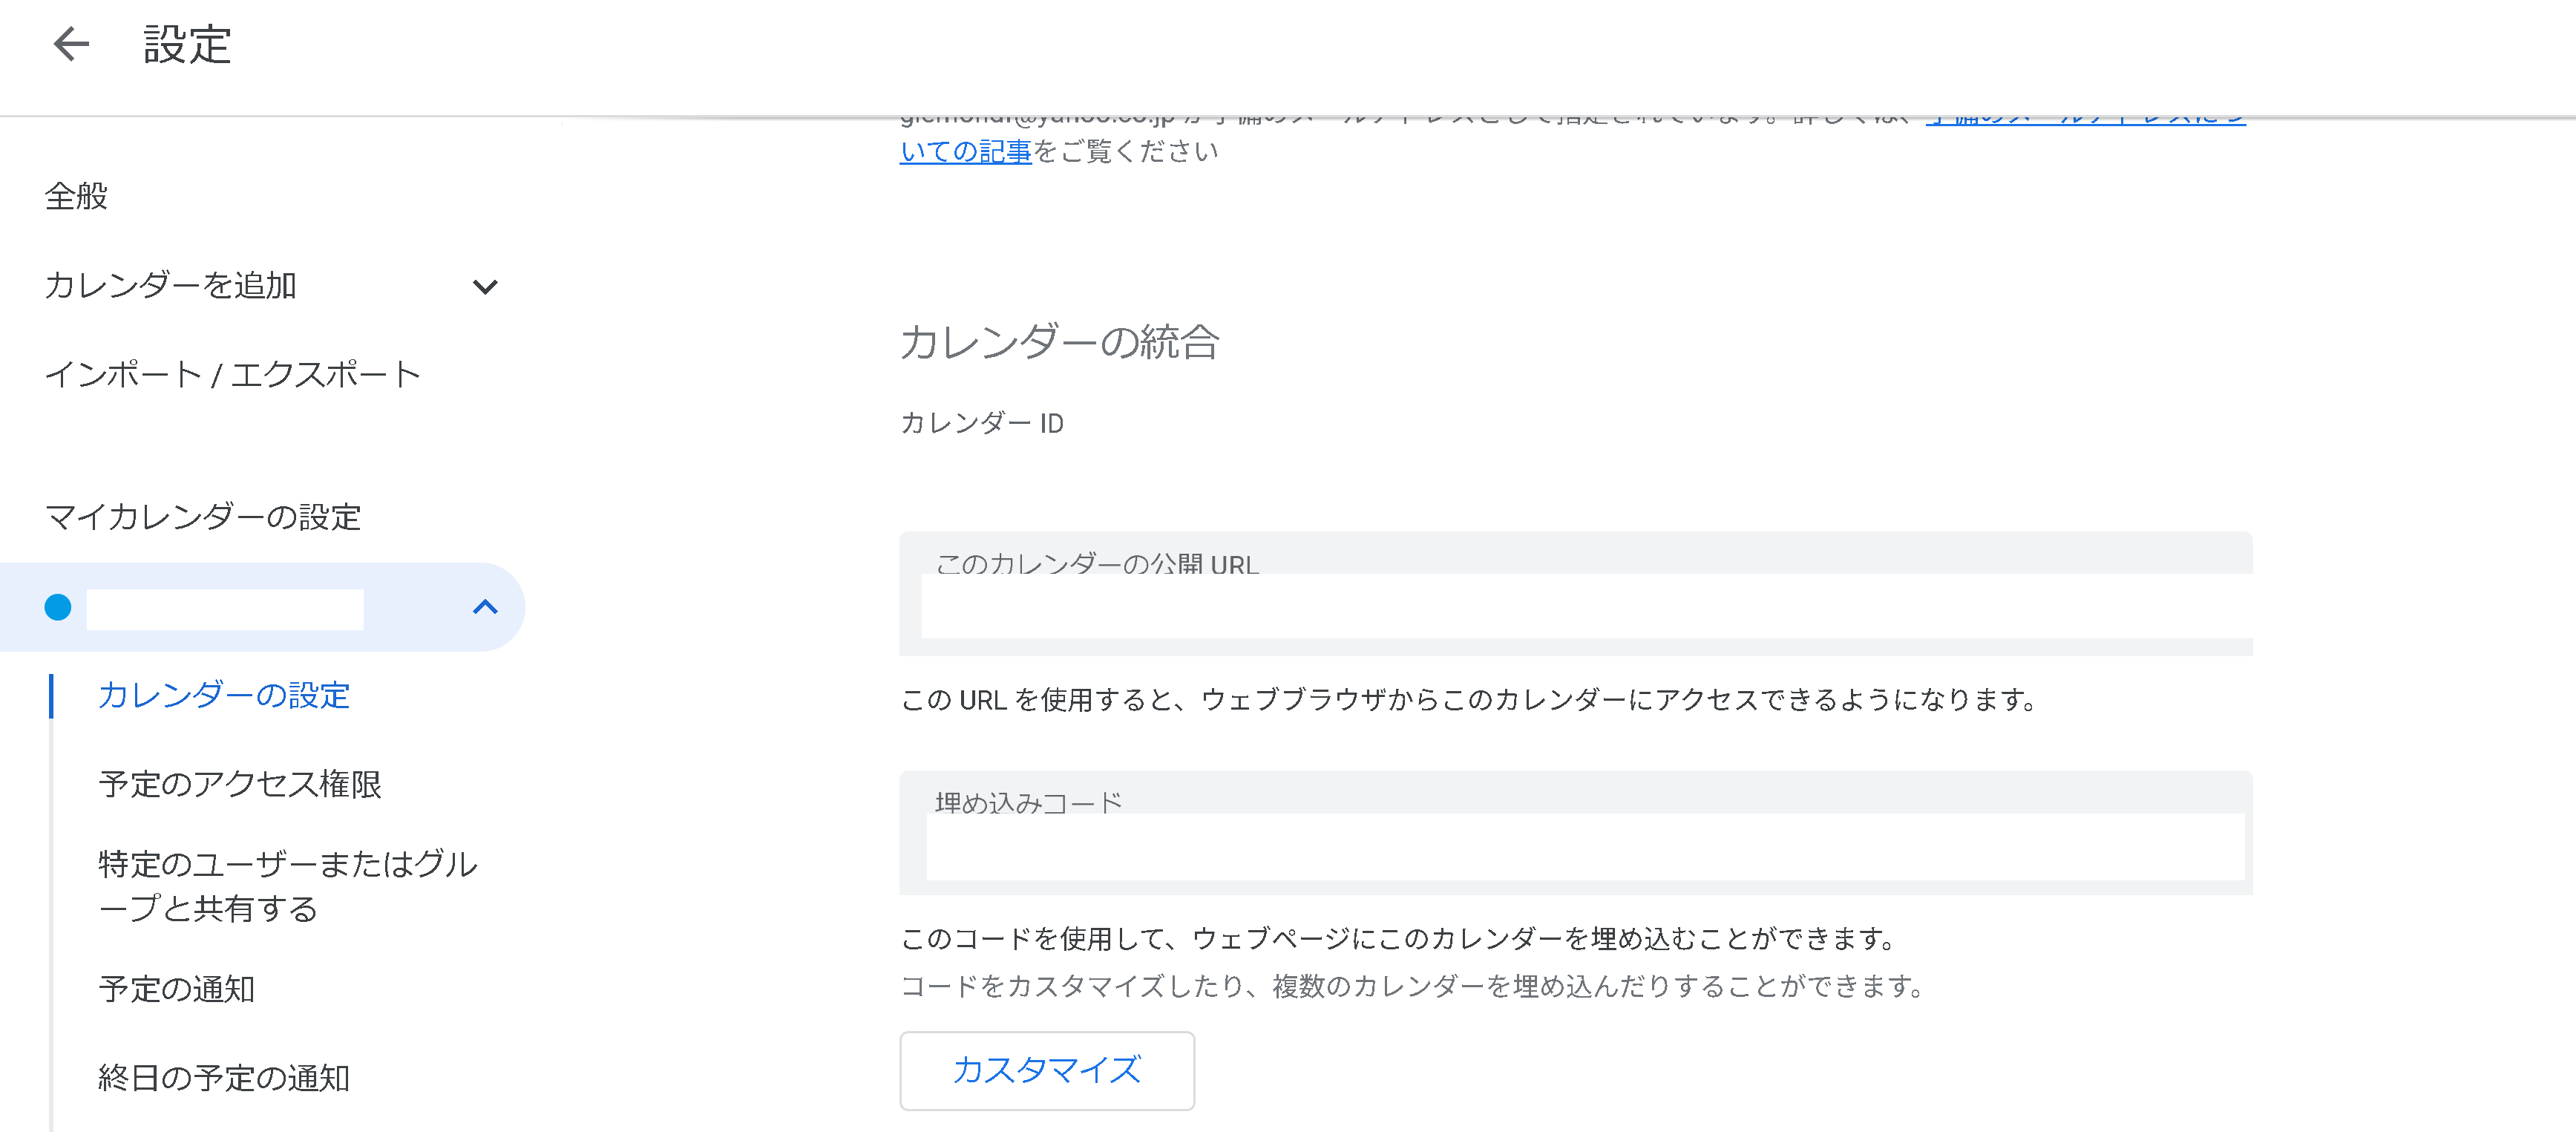2576x1132 pixels.
Task: Open インポート / エクスポート
Action: click(233, 374)
